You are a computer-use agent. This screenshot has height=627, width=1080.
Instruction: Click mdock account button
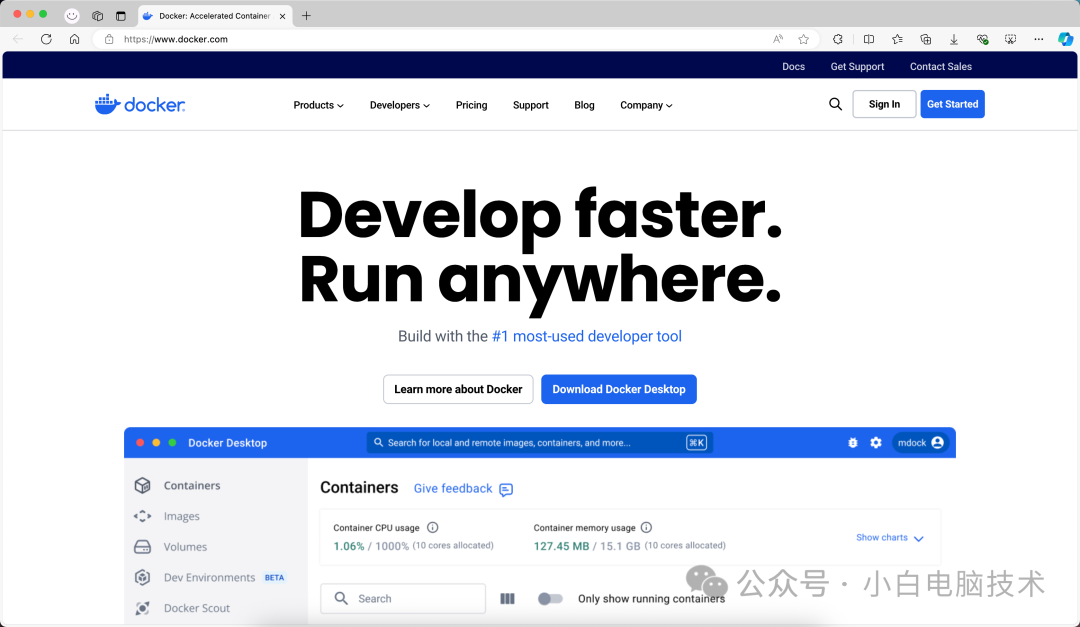click(920, 442)
